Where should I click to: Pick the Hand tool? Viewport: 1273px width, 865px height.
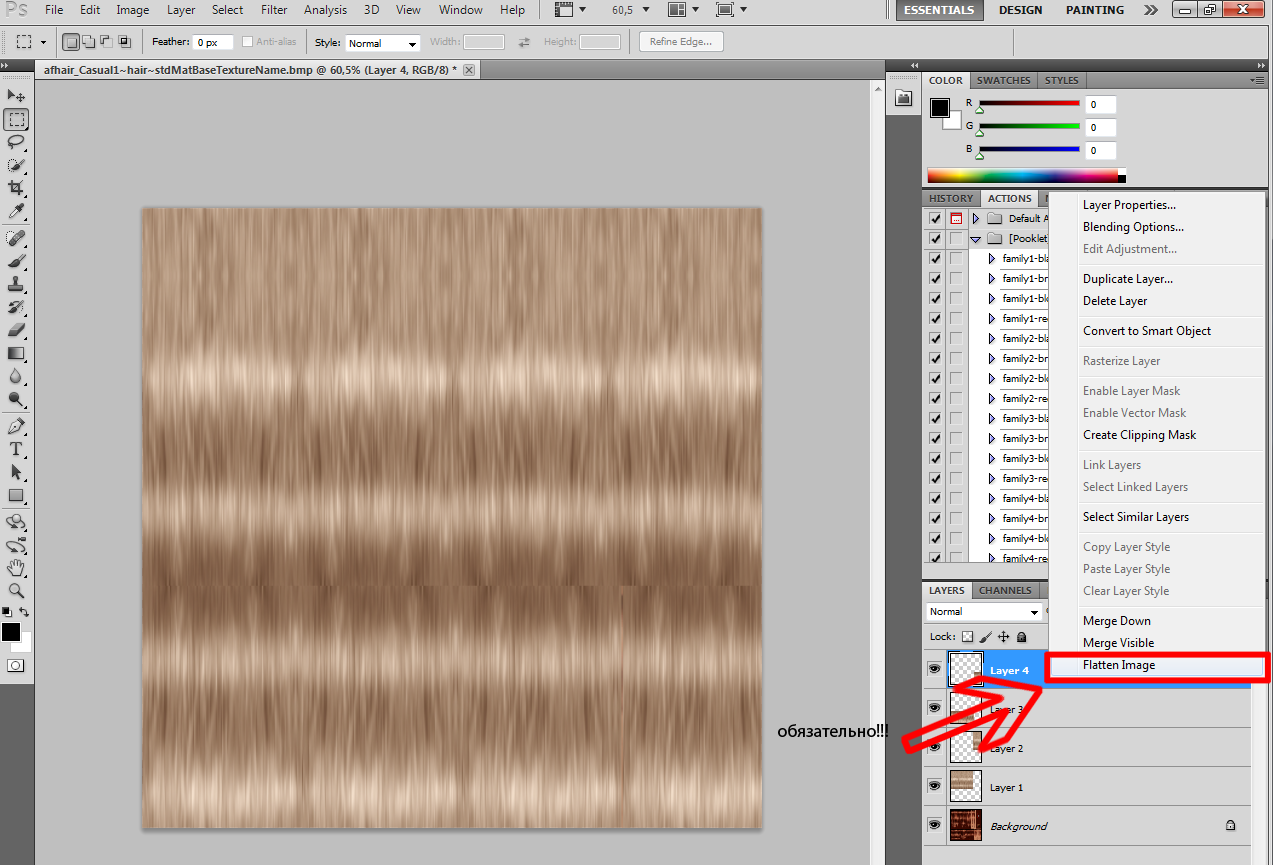pos(17,568)
